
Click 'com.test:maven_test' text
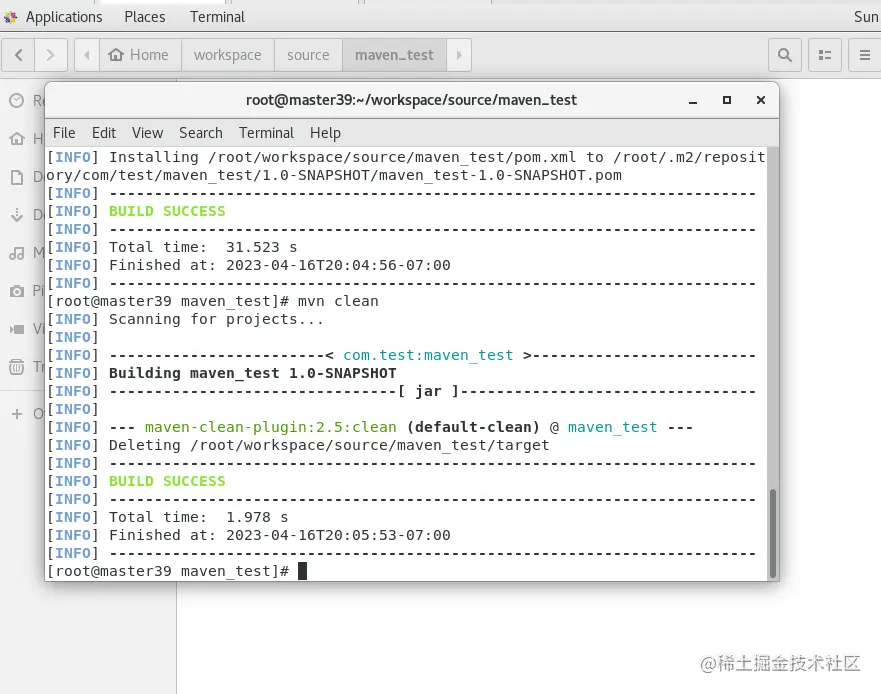pos(428,355)
